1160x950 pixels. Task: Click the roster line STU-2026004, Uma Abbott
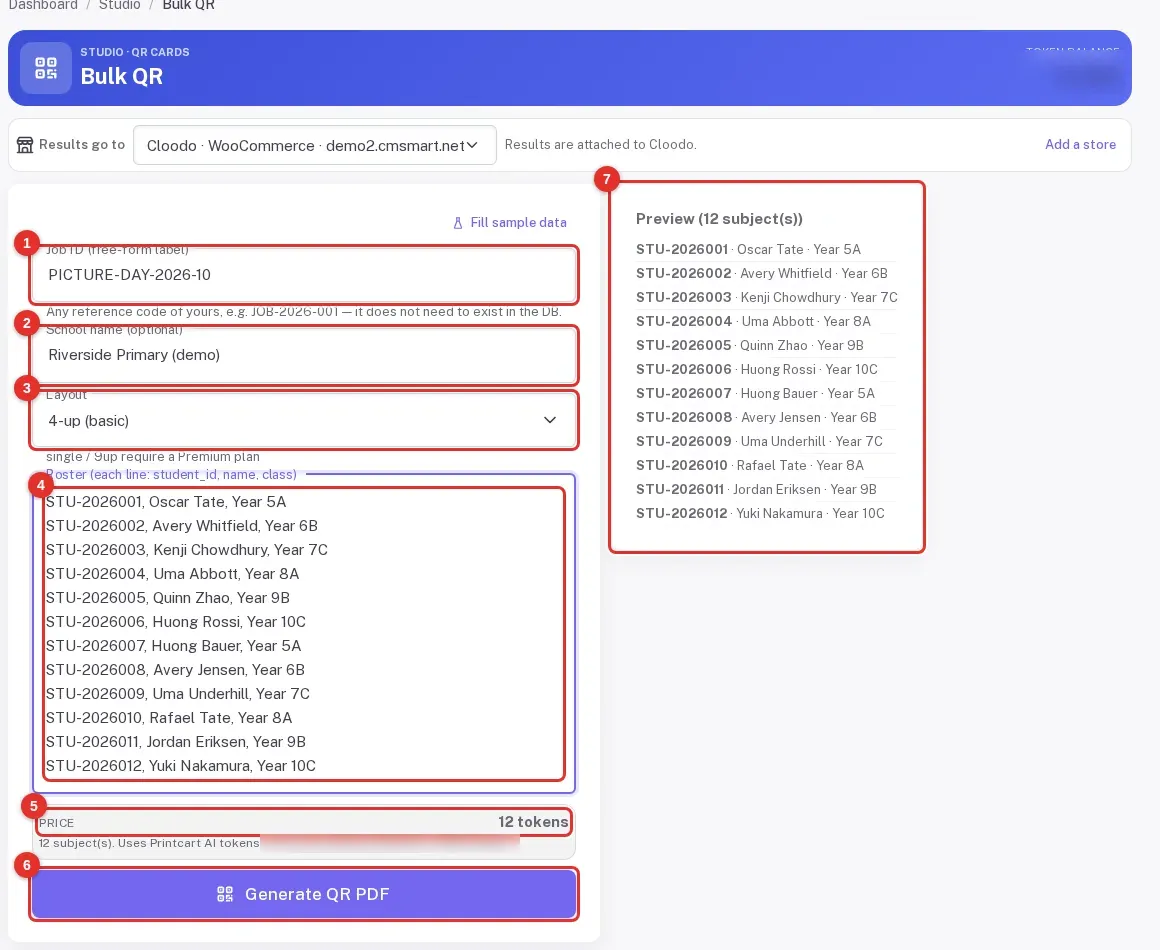(x=172, y=574)
